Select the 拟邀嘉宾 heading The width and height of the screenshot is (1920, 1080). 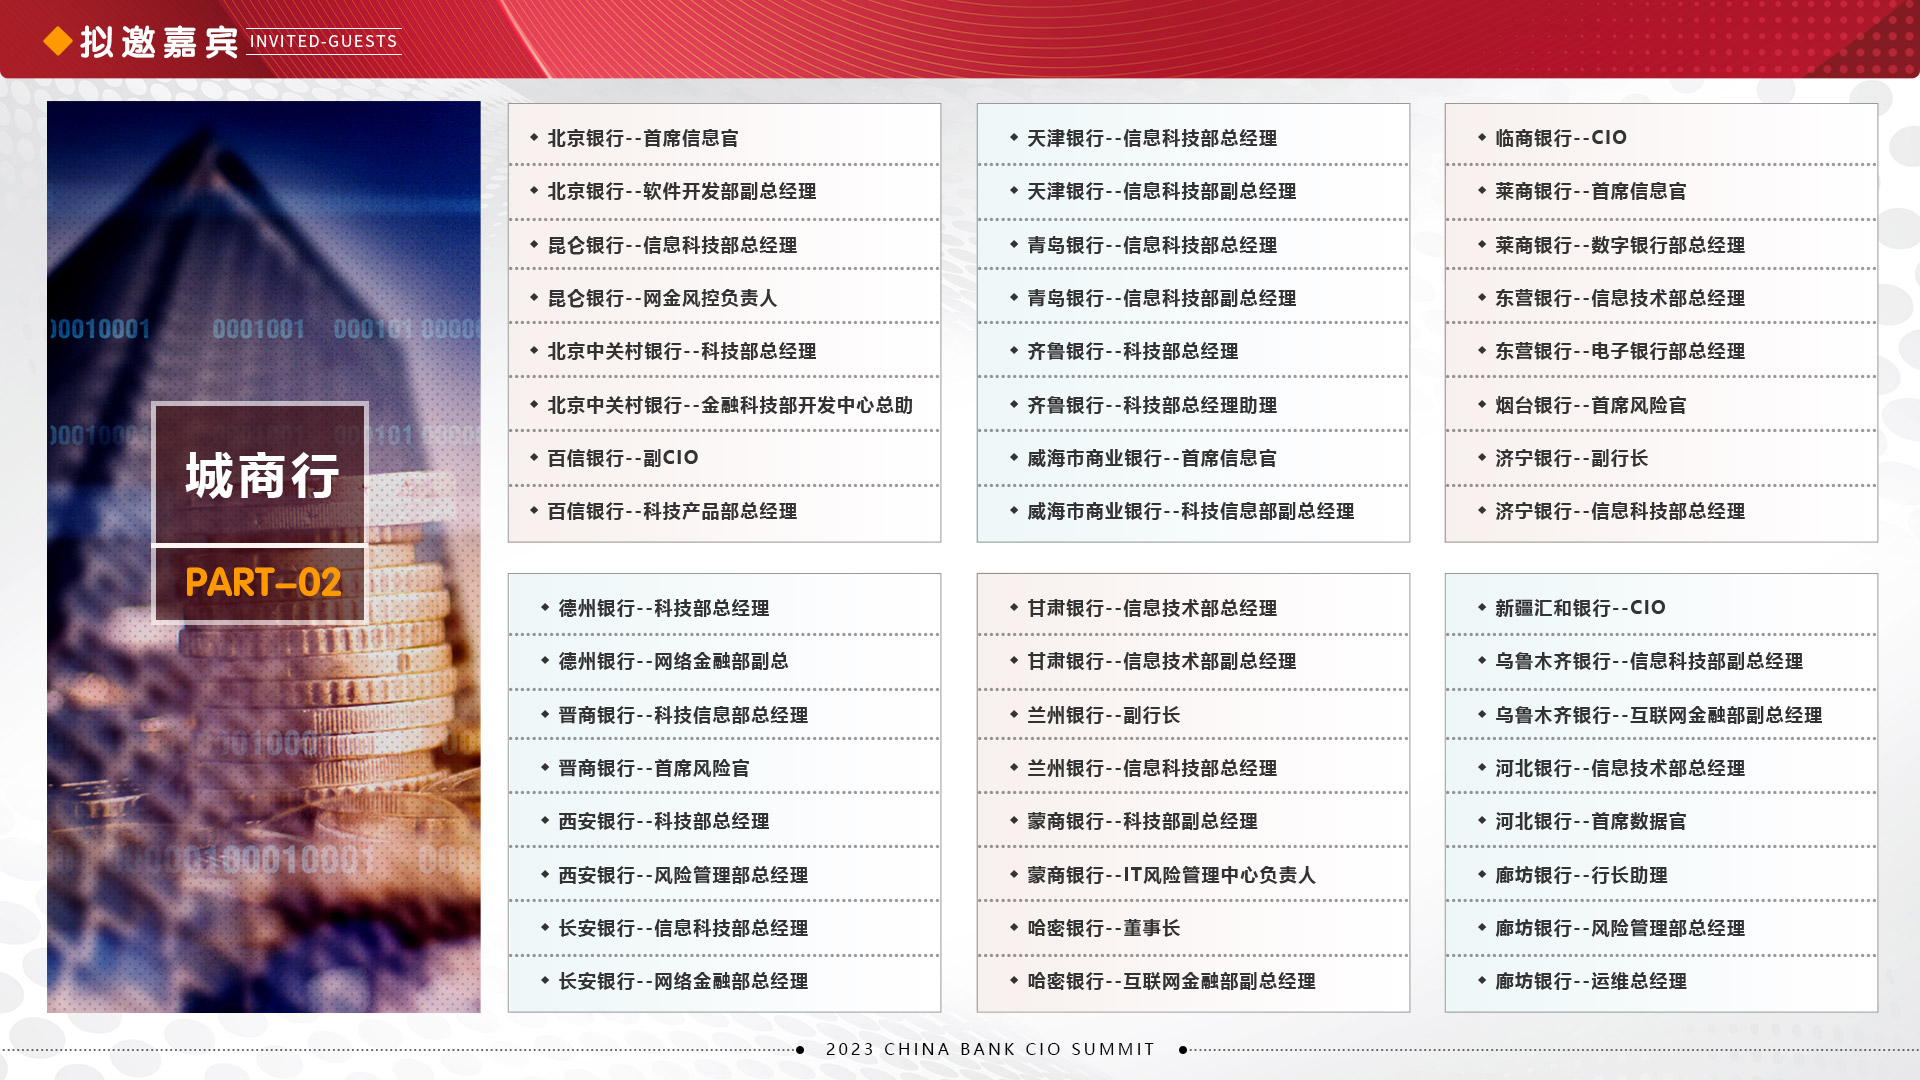tap(159, 42)
